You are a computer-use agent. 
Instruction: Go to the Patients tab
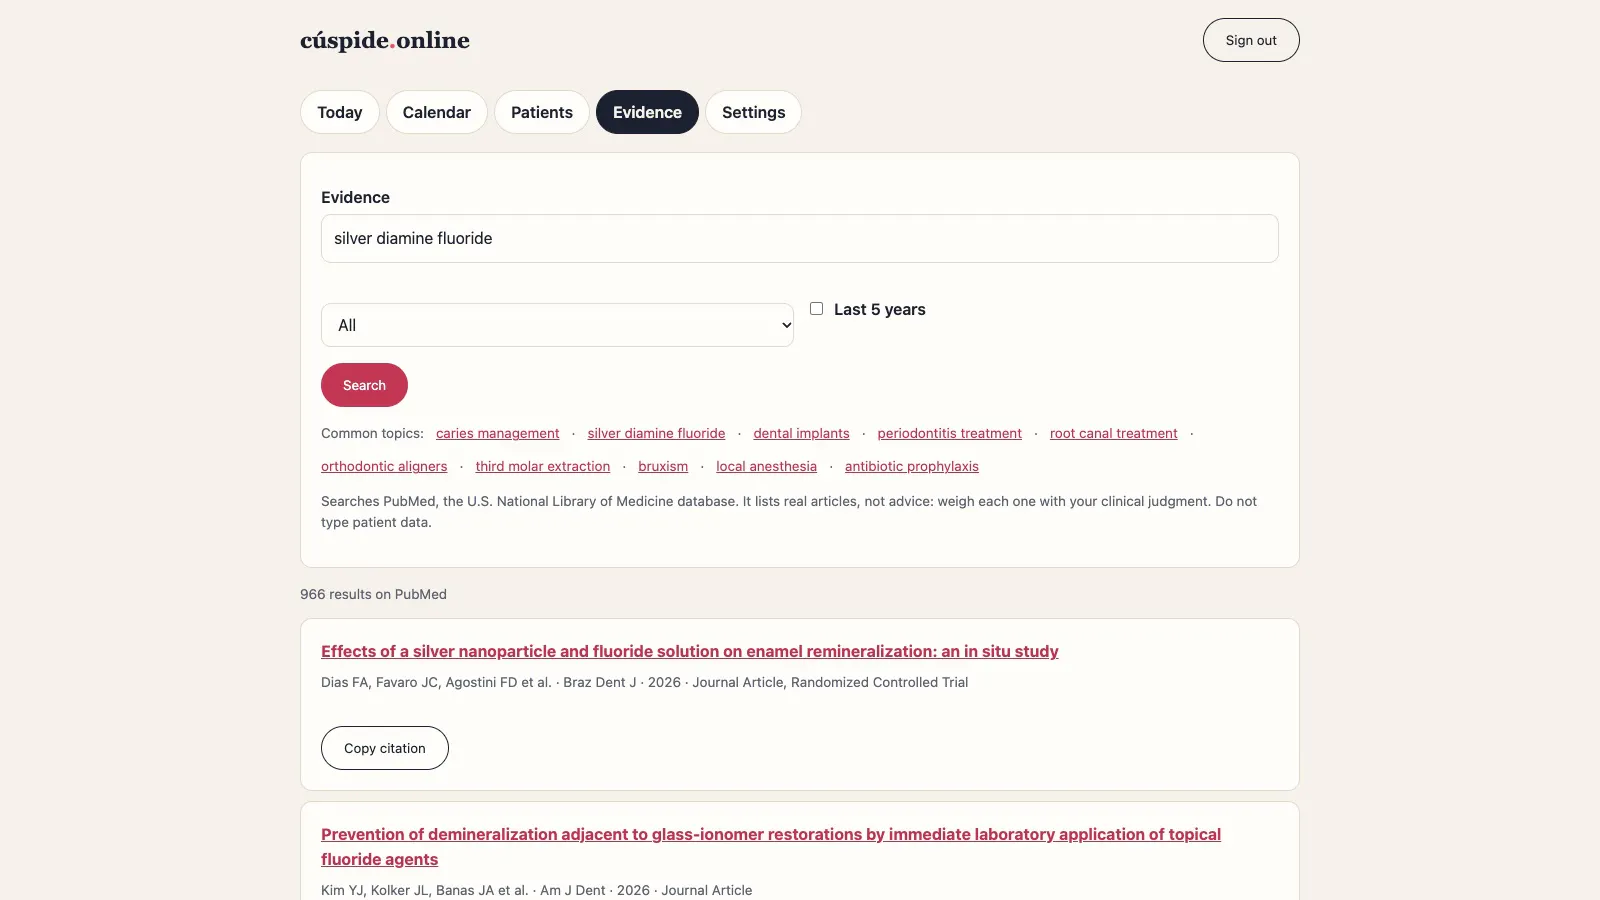click(542, 112)
